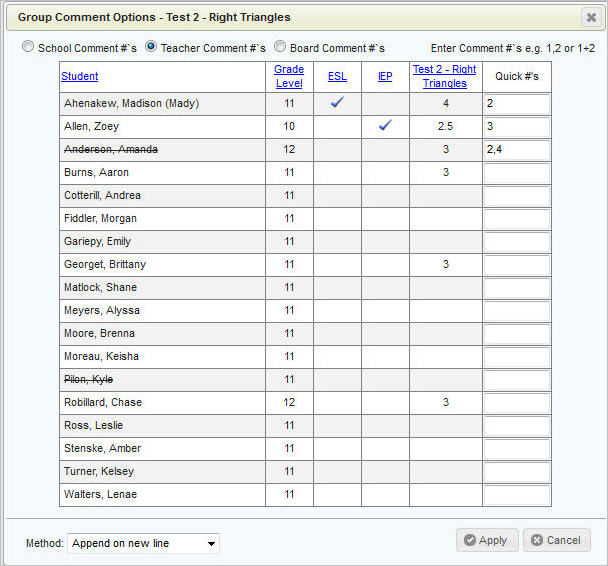The image size is (608, 566).
Task: Edit Quick #'s field for Ahenakew, Madison
Action: click(516, 104)
